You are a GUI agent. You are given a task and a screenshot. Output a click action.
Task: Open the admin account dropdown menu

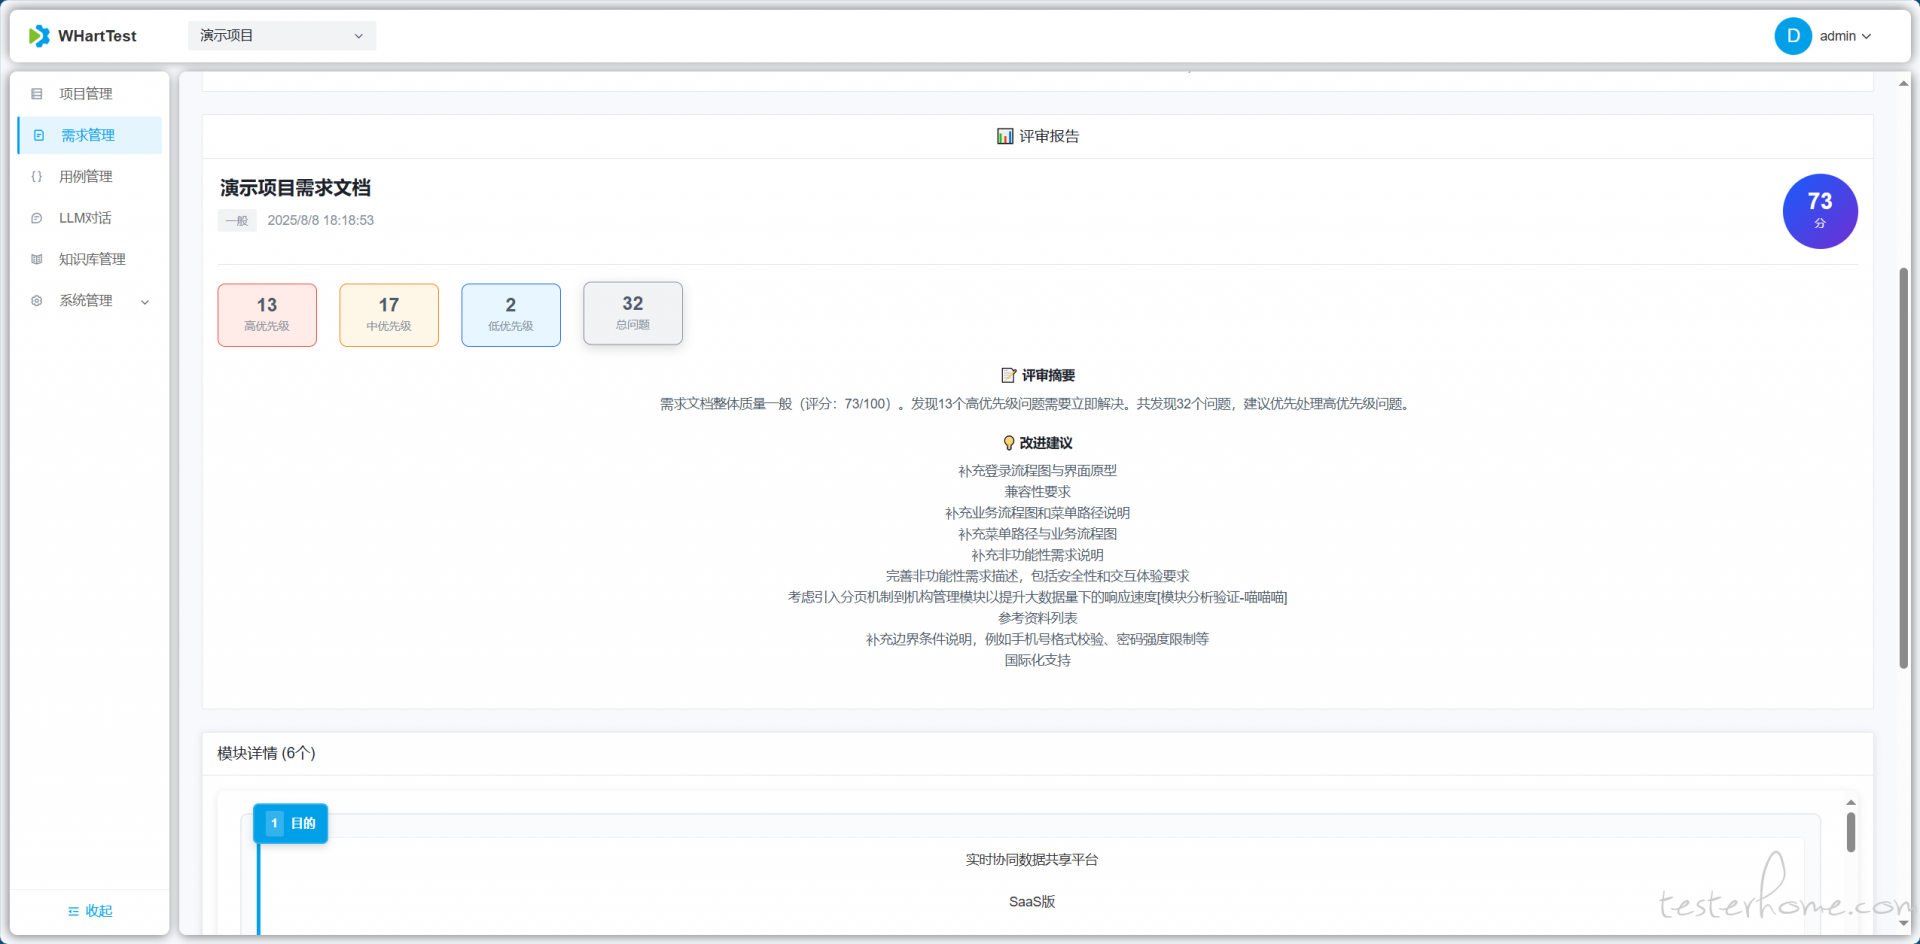coord(1845,36)
